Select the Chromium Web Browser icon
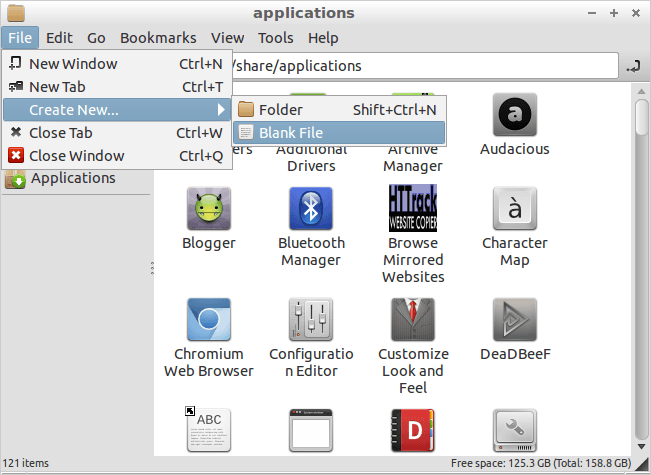651x475 pixels. pyautogui.click(x=208, y=319)
